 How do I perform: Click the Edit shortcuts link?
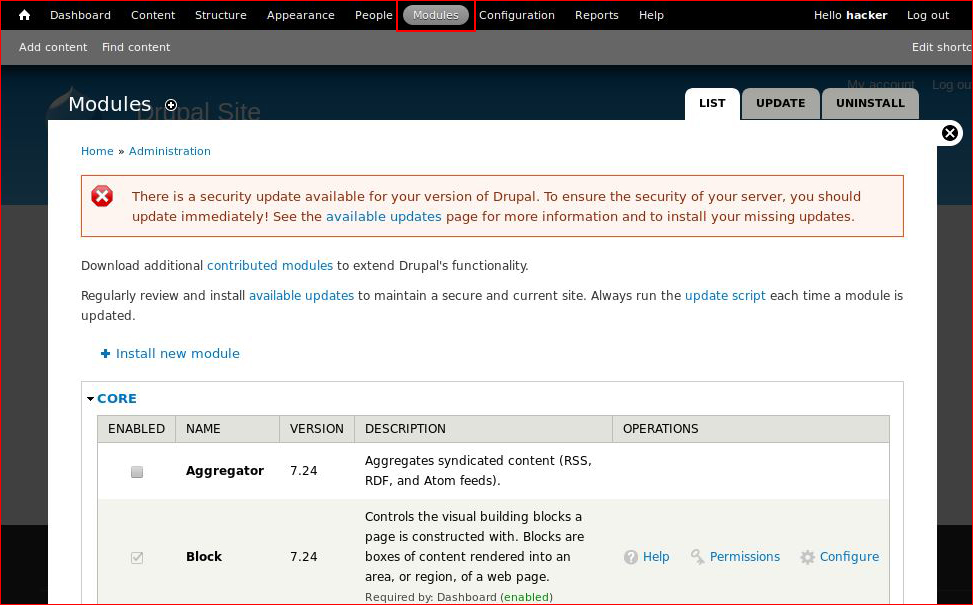pos(942,47)
